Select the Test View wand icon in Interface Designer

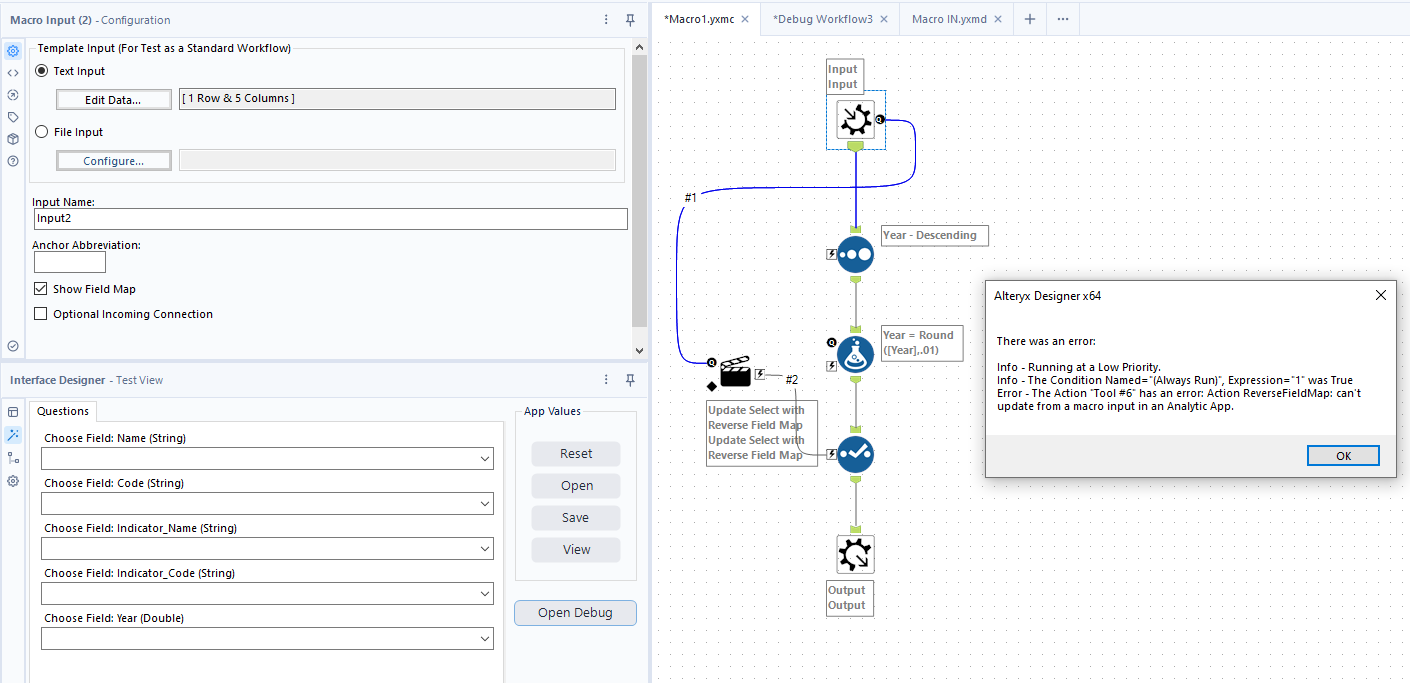pos(14,434)
